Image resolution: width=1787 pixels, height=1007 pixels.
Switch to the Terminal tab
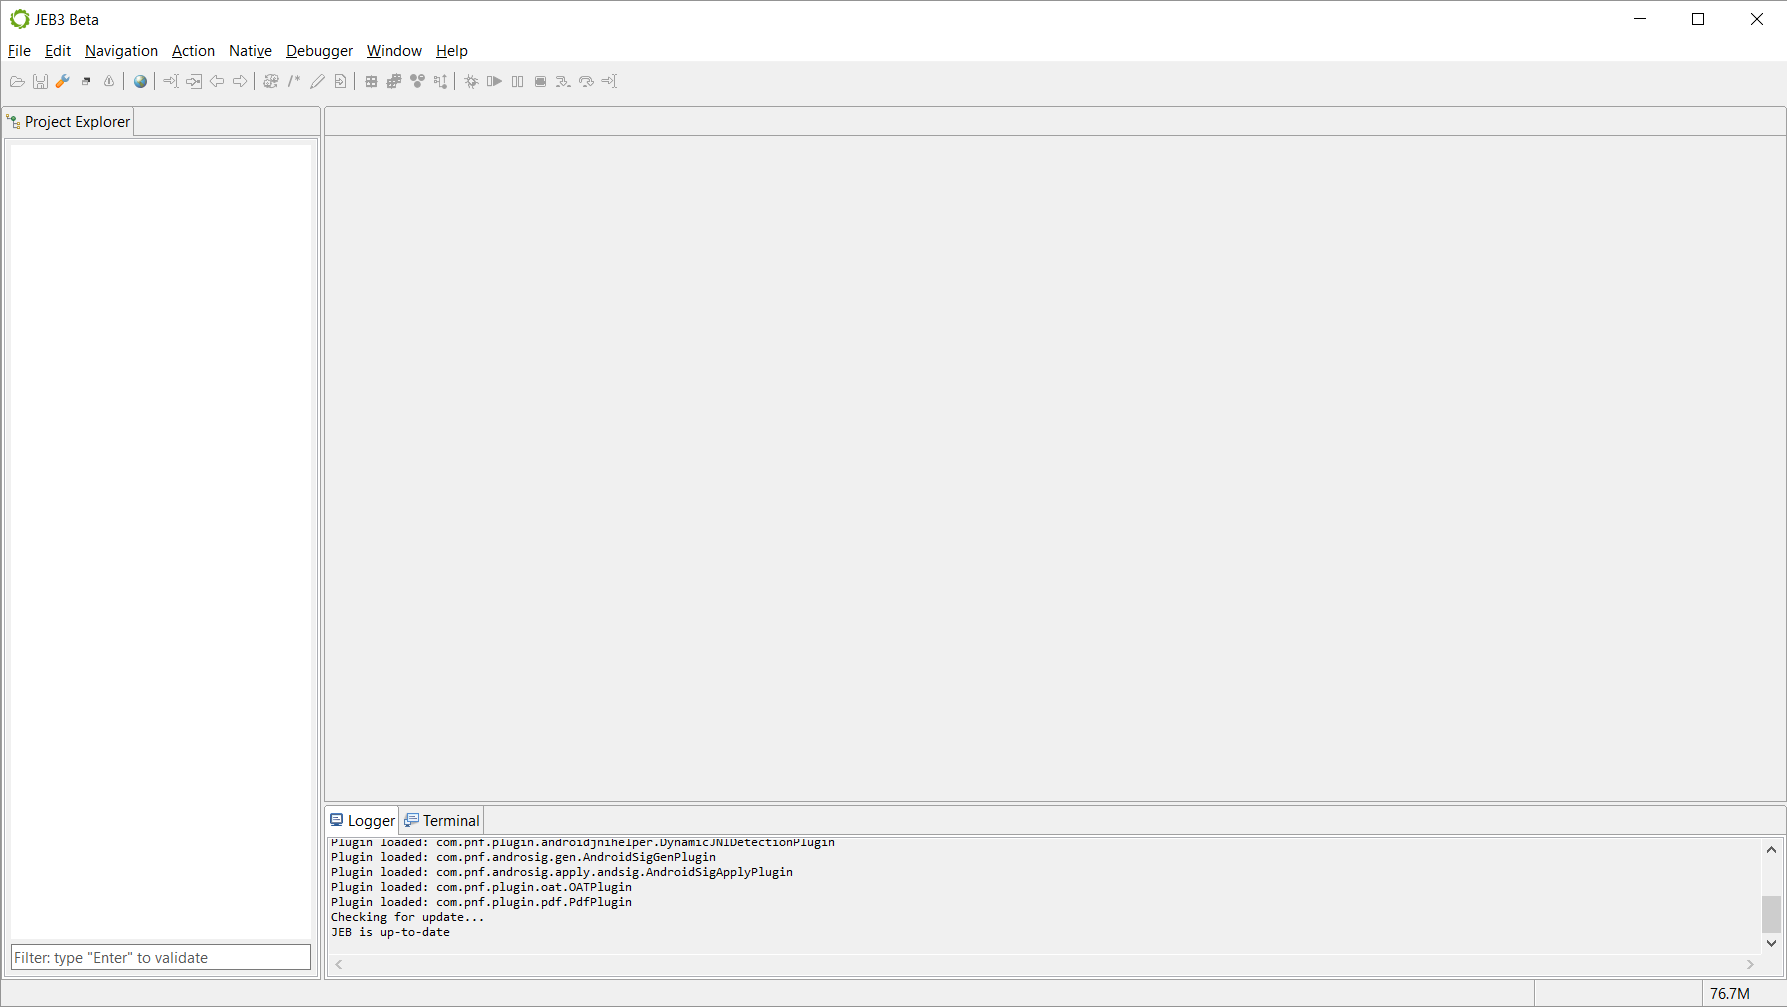point(442,820)
